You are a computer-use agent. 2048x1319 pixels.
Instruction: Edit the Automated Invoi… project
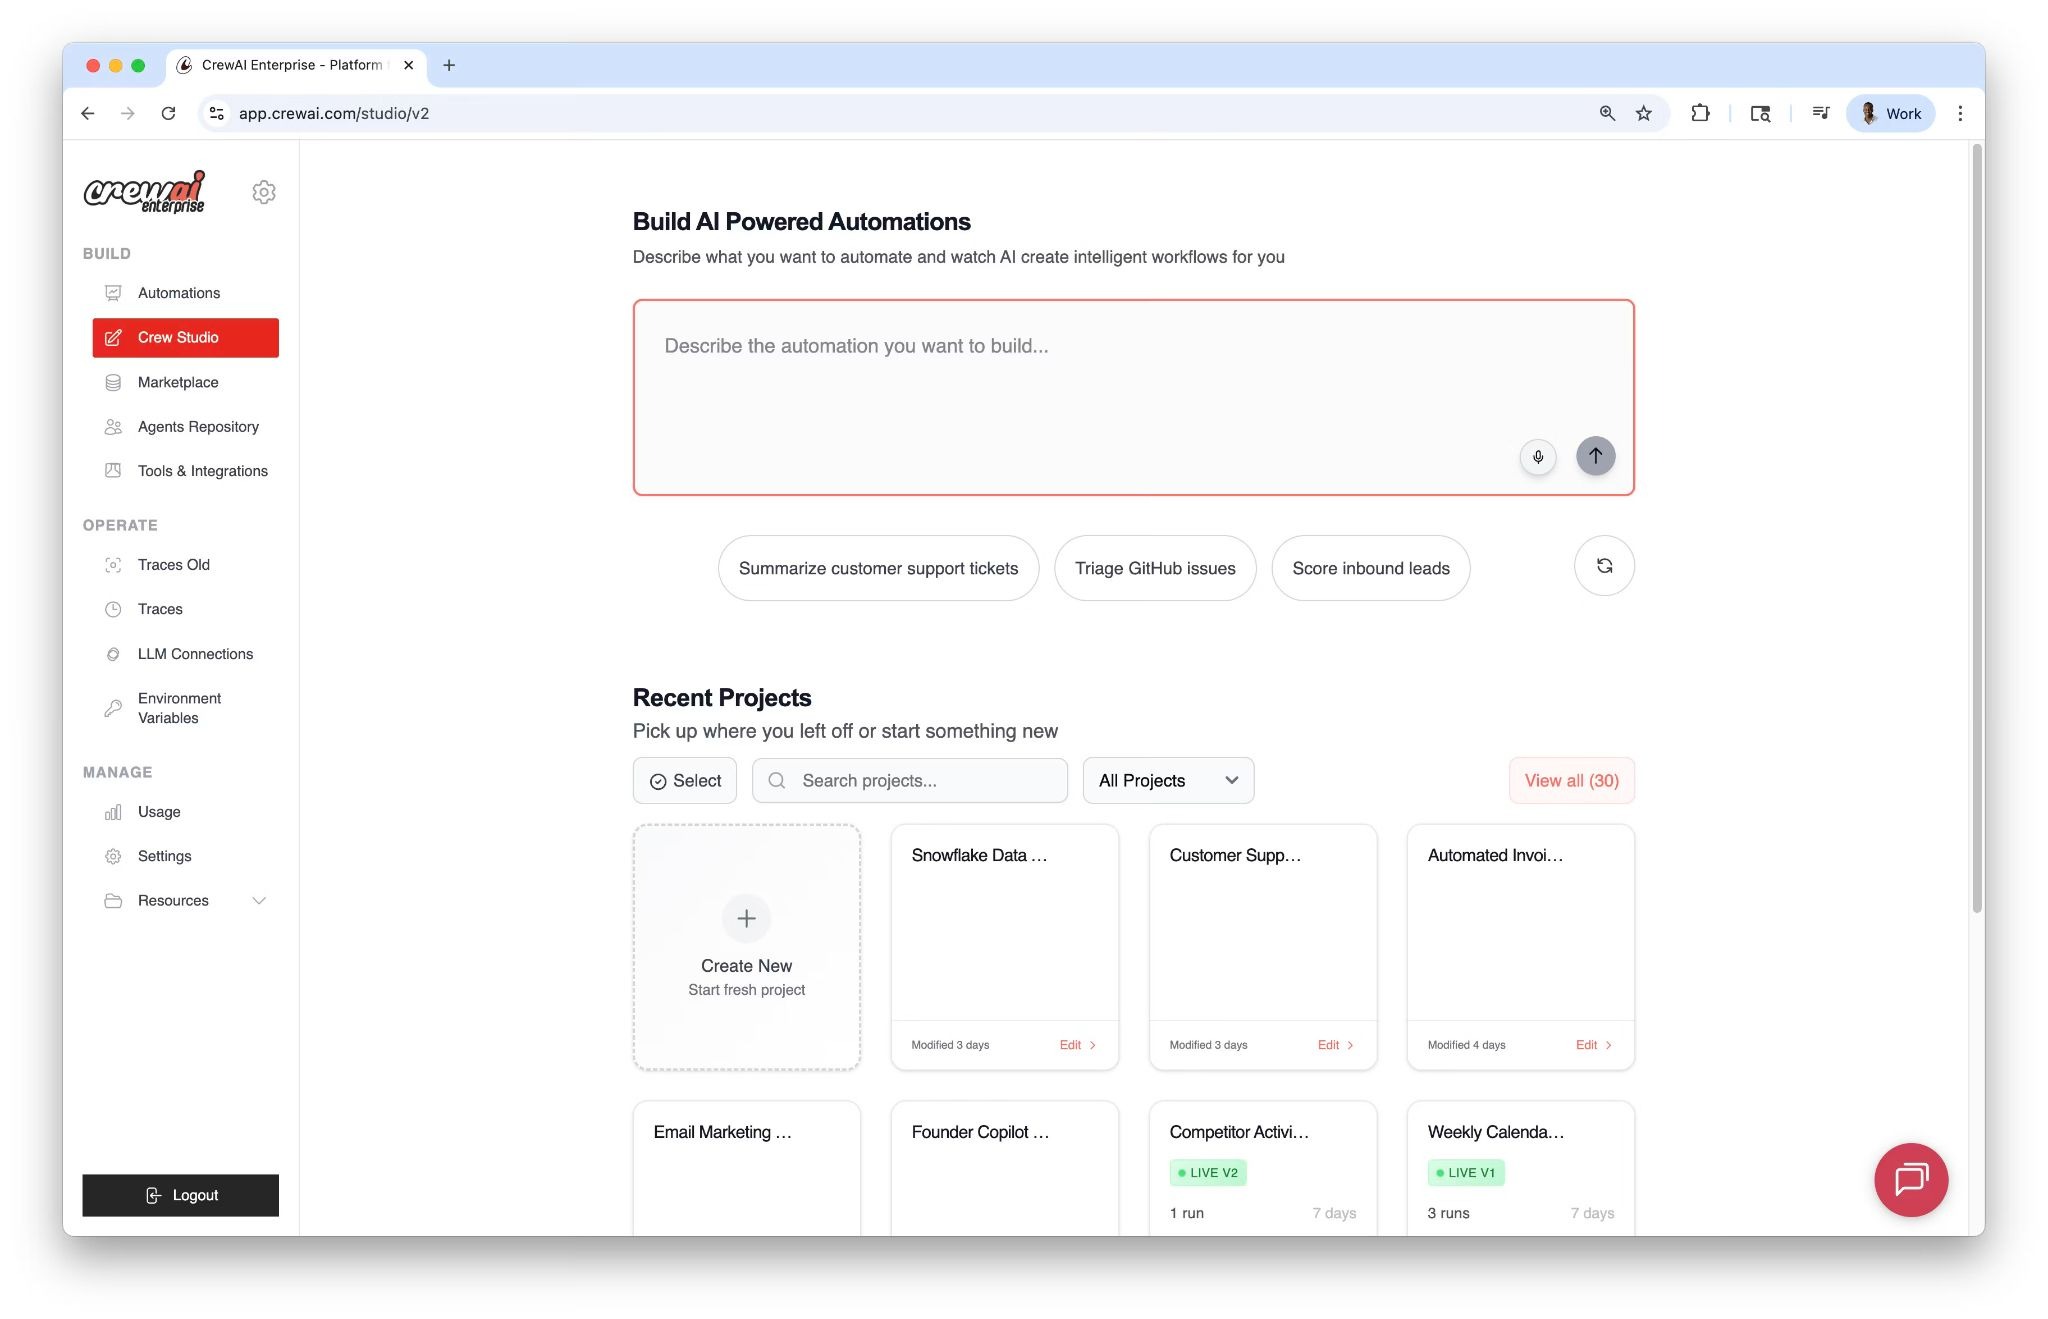point(1593,1045)
